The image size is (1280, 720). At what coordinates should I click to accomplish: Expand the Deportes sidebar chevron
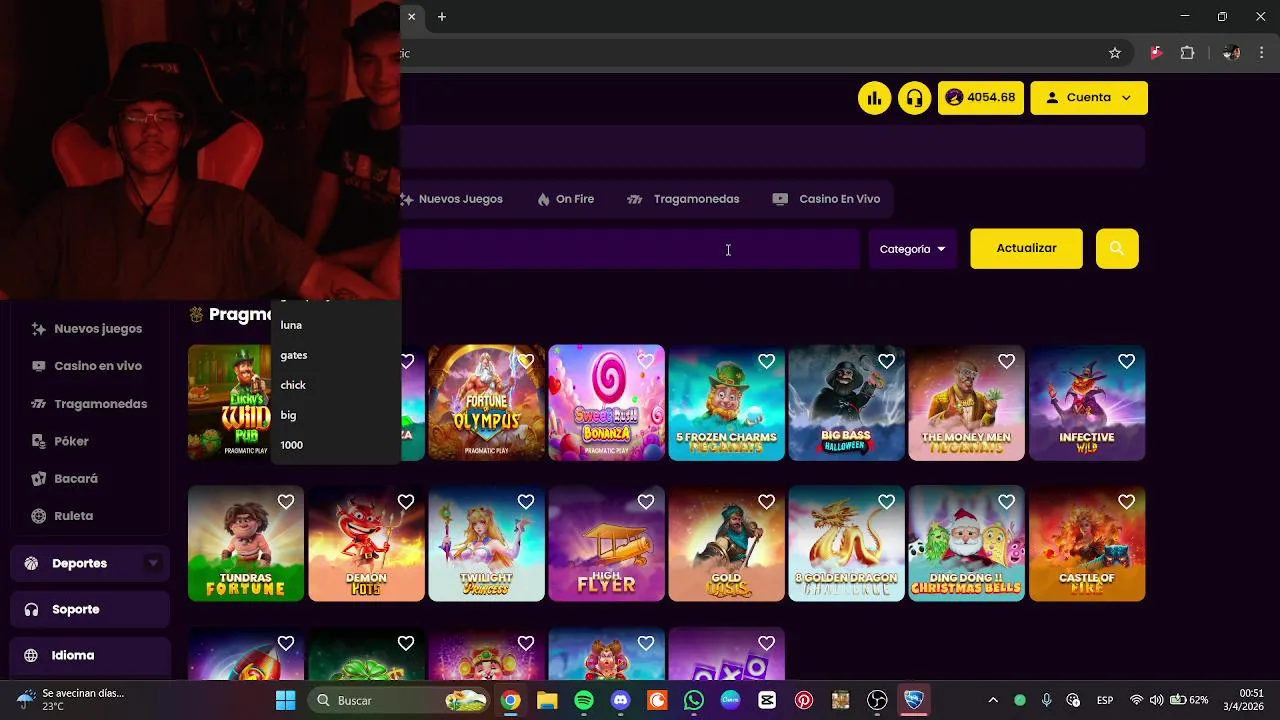[x=153, y=563]
